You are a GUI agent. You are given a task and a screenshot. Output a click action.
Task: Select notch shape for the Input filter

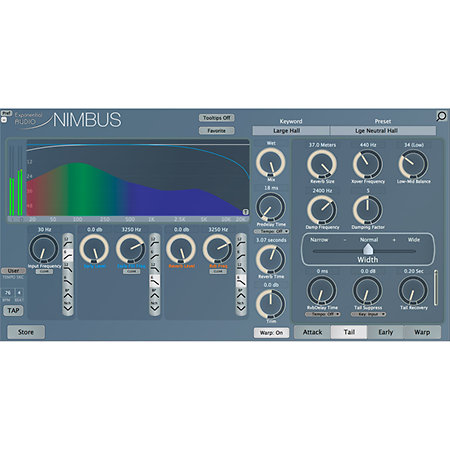pos(68,306)
